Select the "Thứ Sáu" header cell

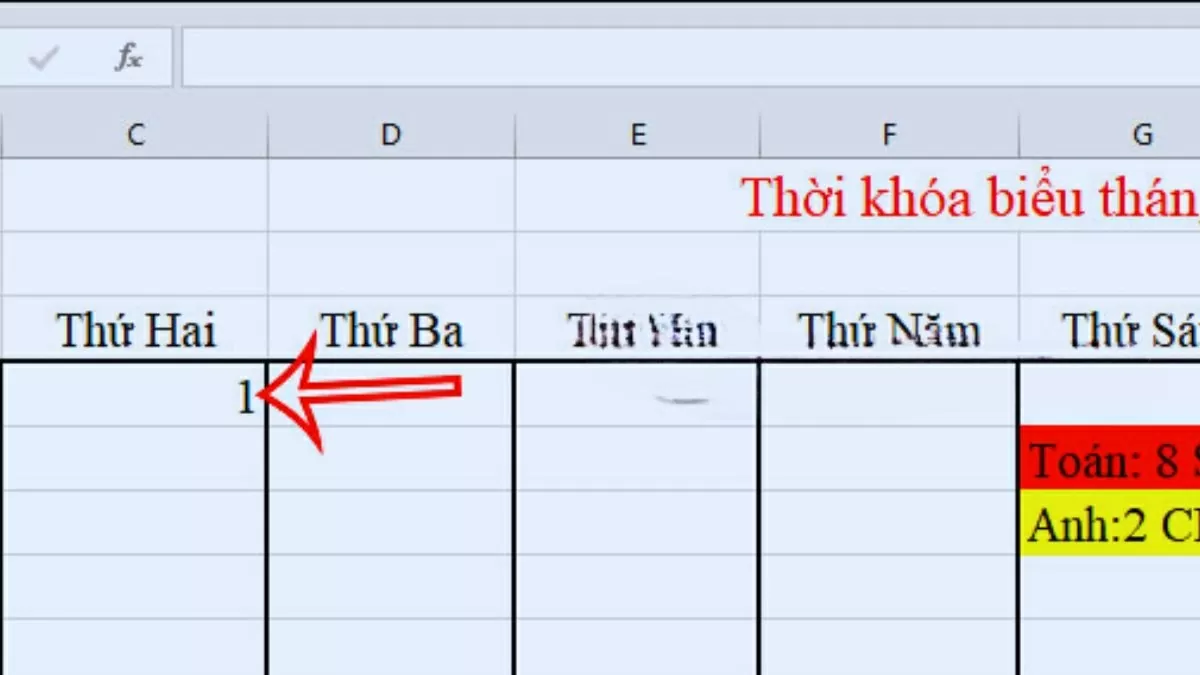pyautogui.click(x=1120, y=330)
